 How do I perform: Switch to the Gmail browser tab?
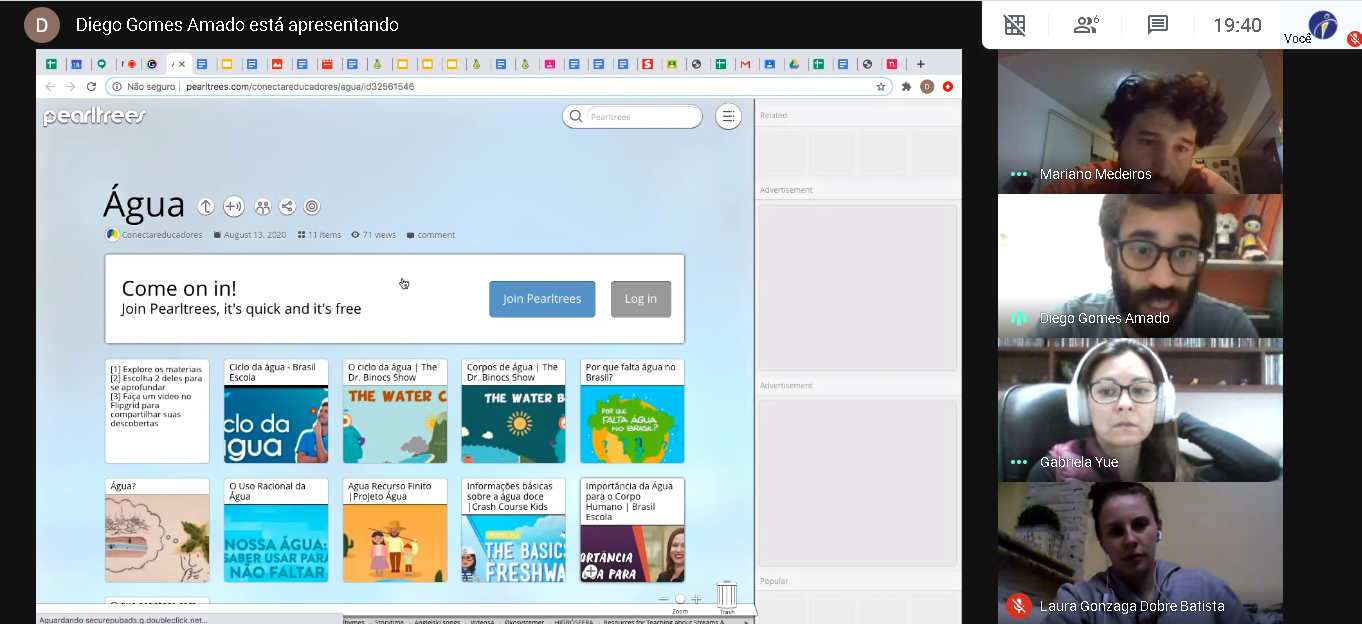(744, 64)
